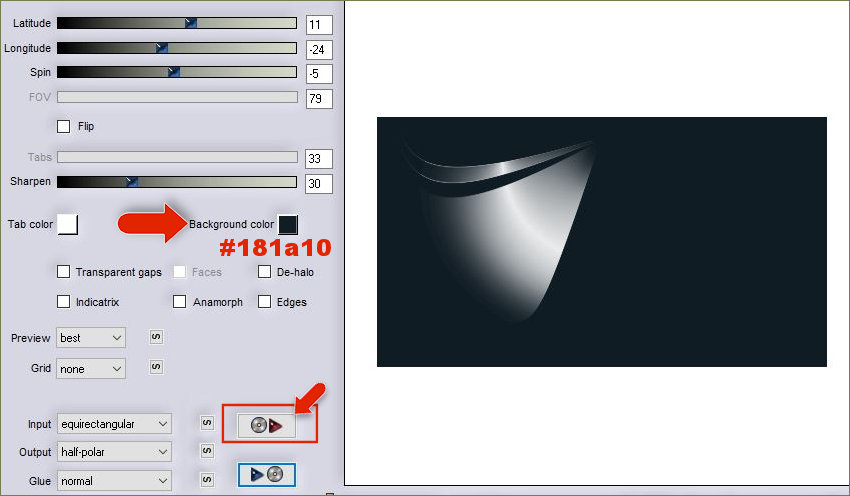
Task: Click the S icon beside Input dropdown
Action: [x=206, y=424]
